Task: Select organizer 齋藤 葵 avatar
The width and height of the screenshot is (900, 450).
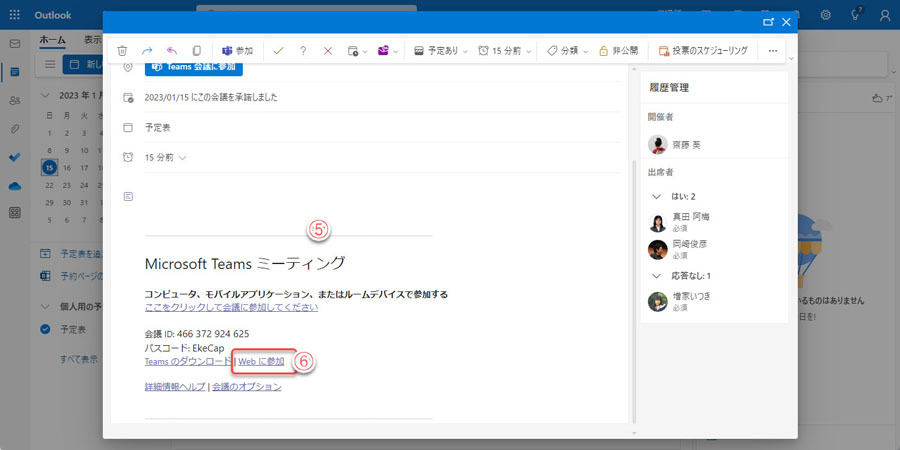Action: [x=657, y=145]
